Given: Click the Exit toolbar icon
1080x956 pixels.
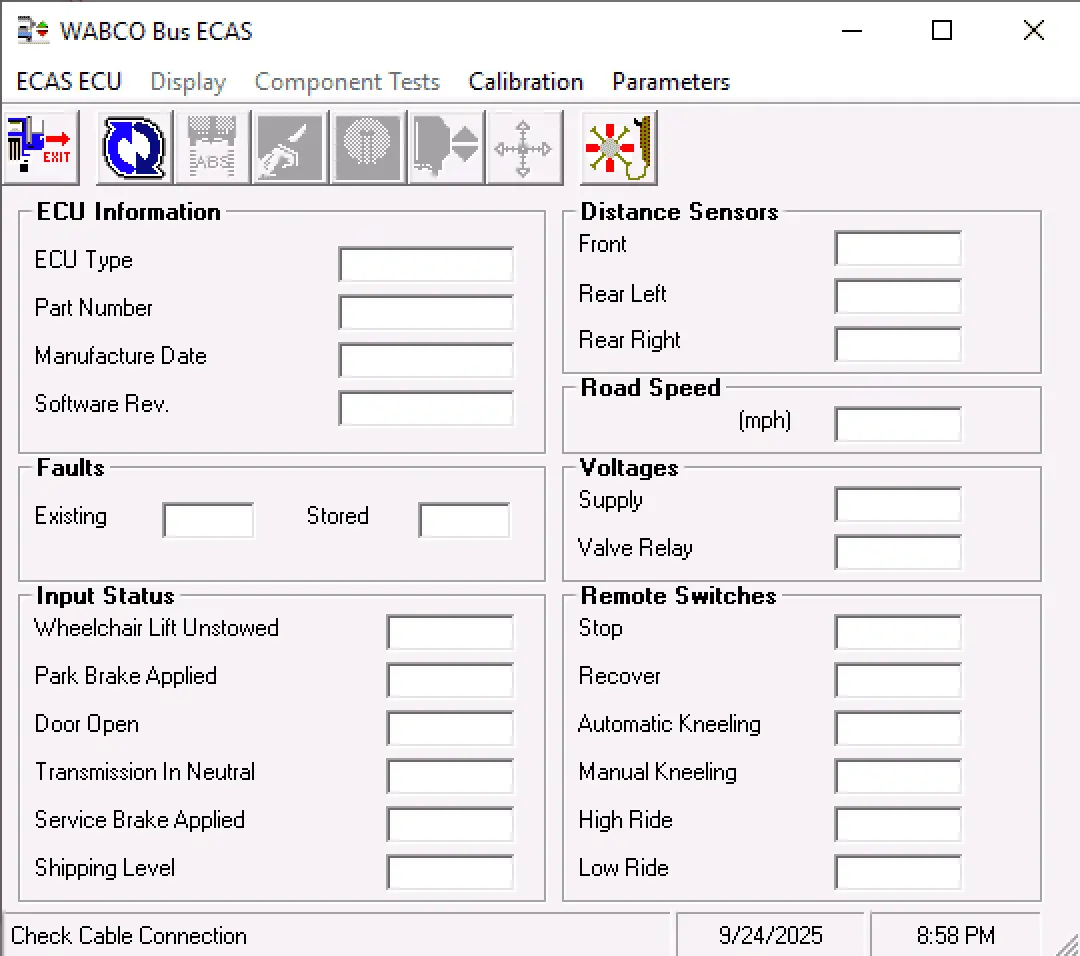Looking at the screenshot, I should click(41, 148).
